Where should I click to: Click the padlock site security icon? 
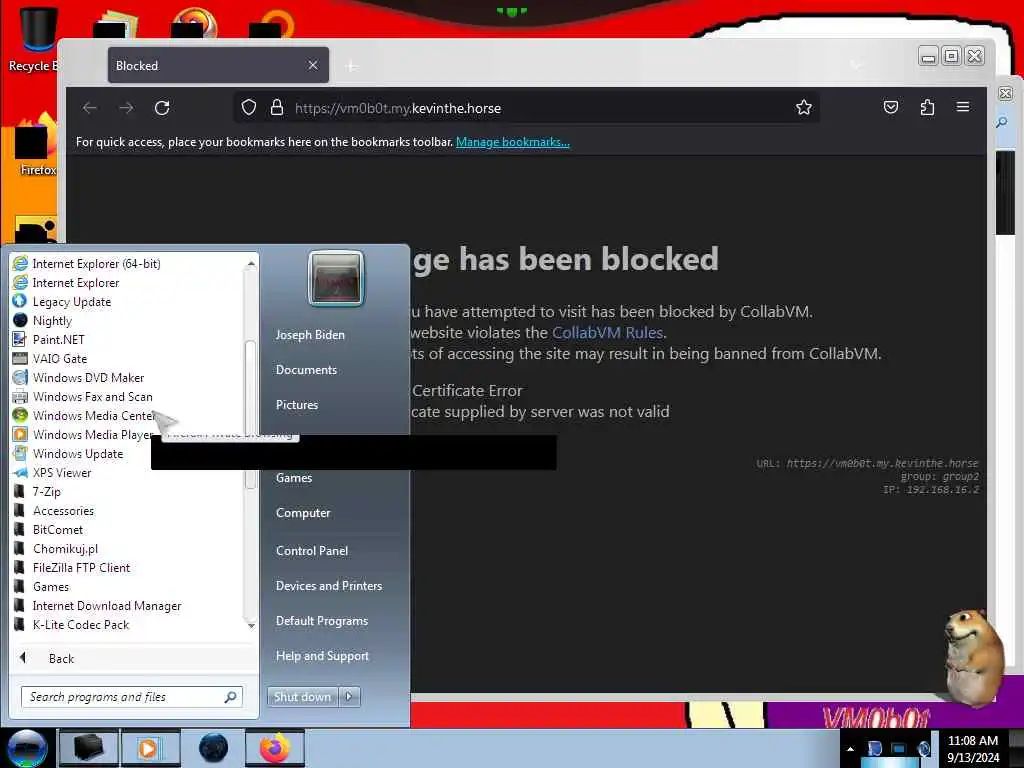tap(277, 108)
